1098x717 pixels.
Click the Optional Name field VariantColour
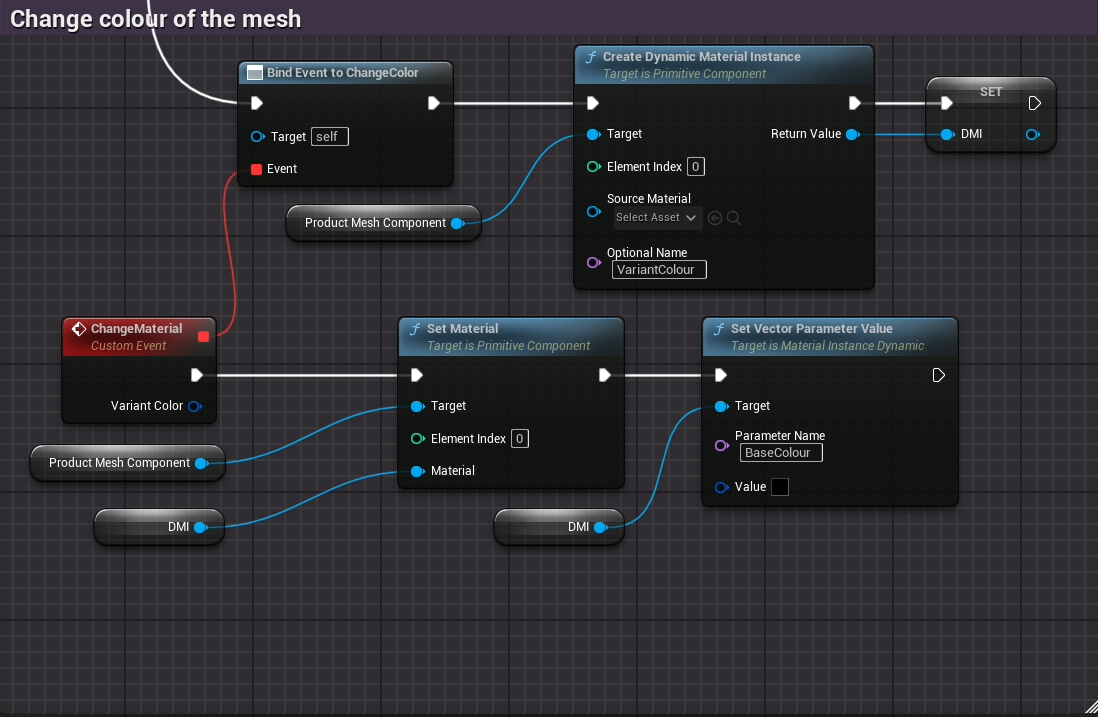[659, 269]
